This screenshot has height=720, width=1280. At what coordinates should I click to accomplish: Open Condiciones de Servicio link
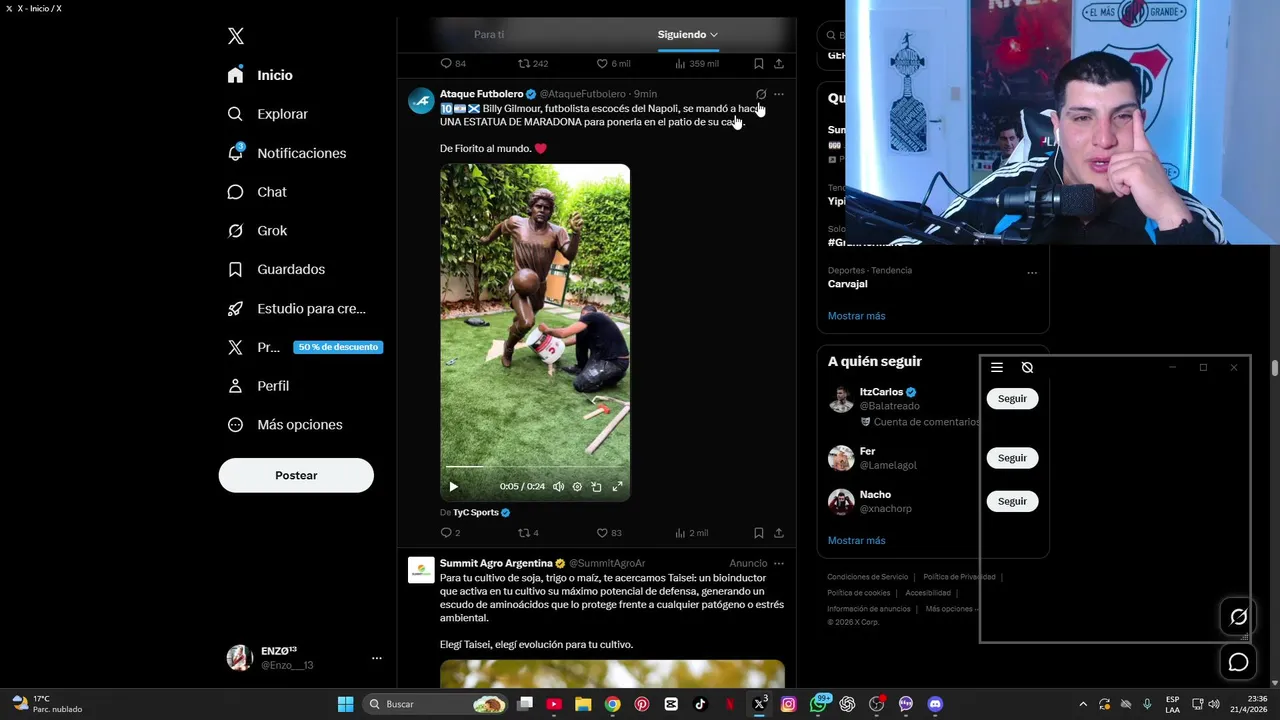867,577
